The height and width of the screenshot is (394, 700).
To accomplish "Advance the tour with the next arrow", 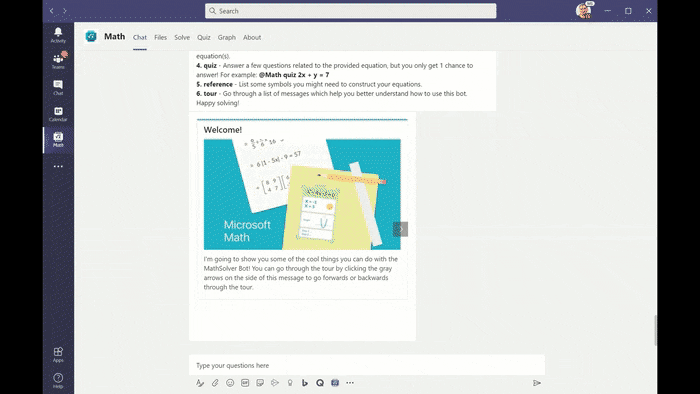I will 400,229.
